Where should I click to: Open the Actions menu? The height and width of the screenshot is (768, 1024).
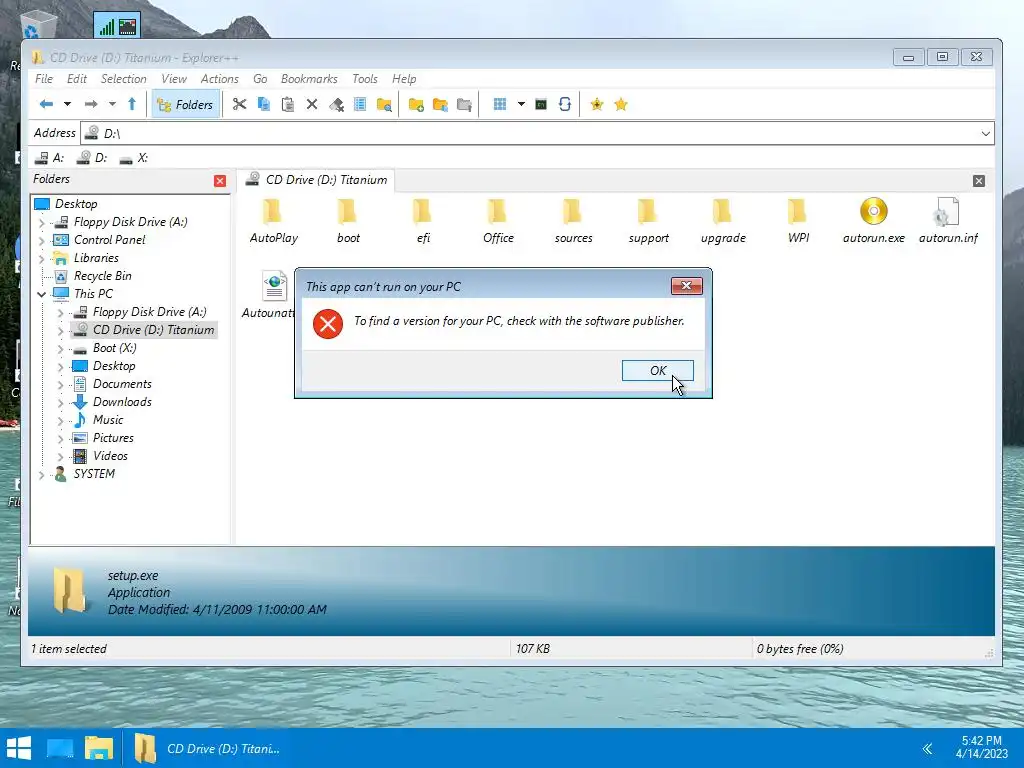(x=219, y=78)
